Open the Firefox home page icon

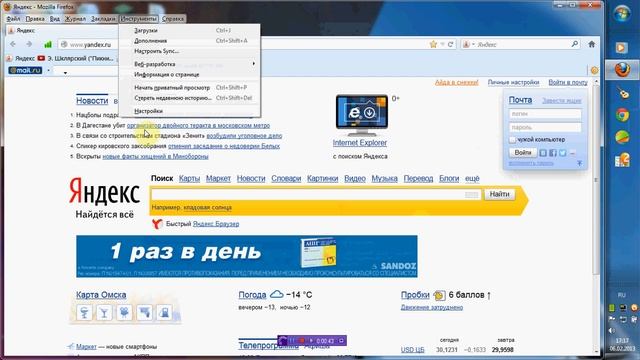pos(591,44)
